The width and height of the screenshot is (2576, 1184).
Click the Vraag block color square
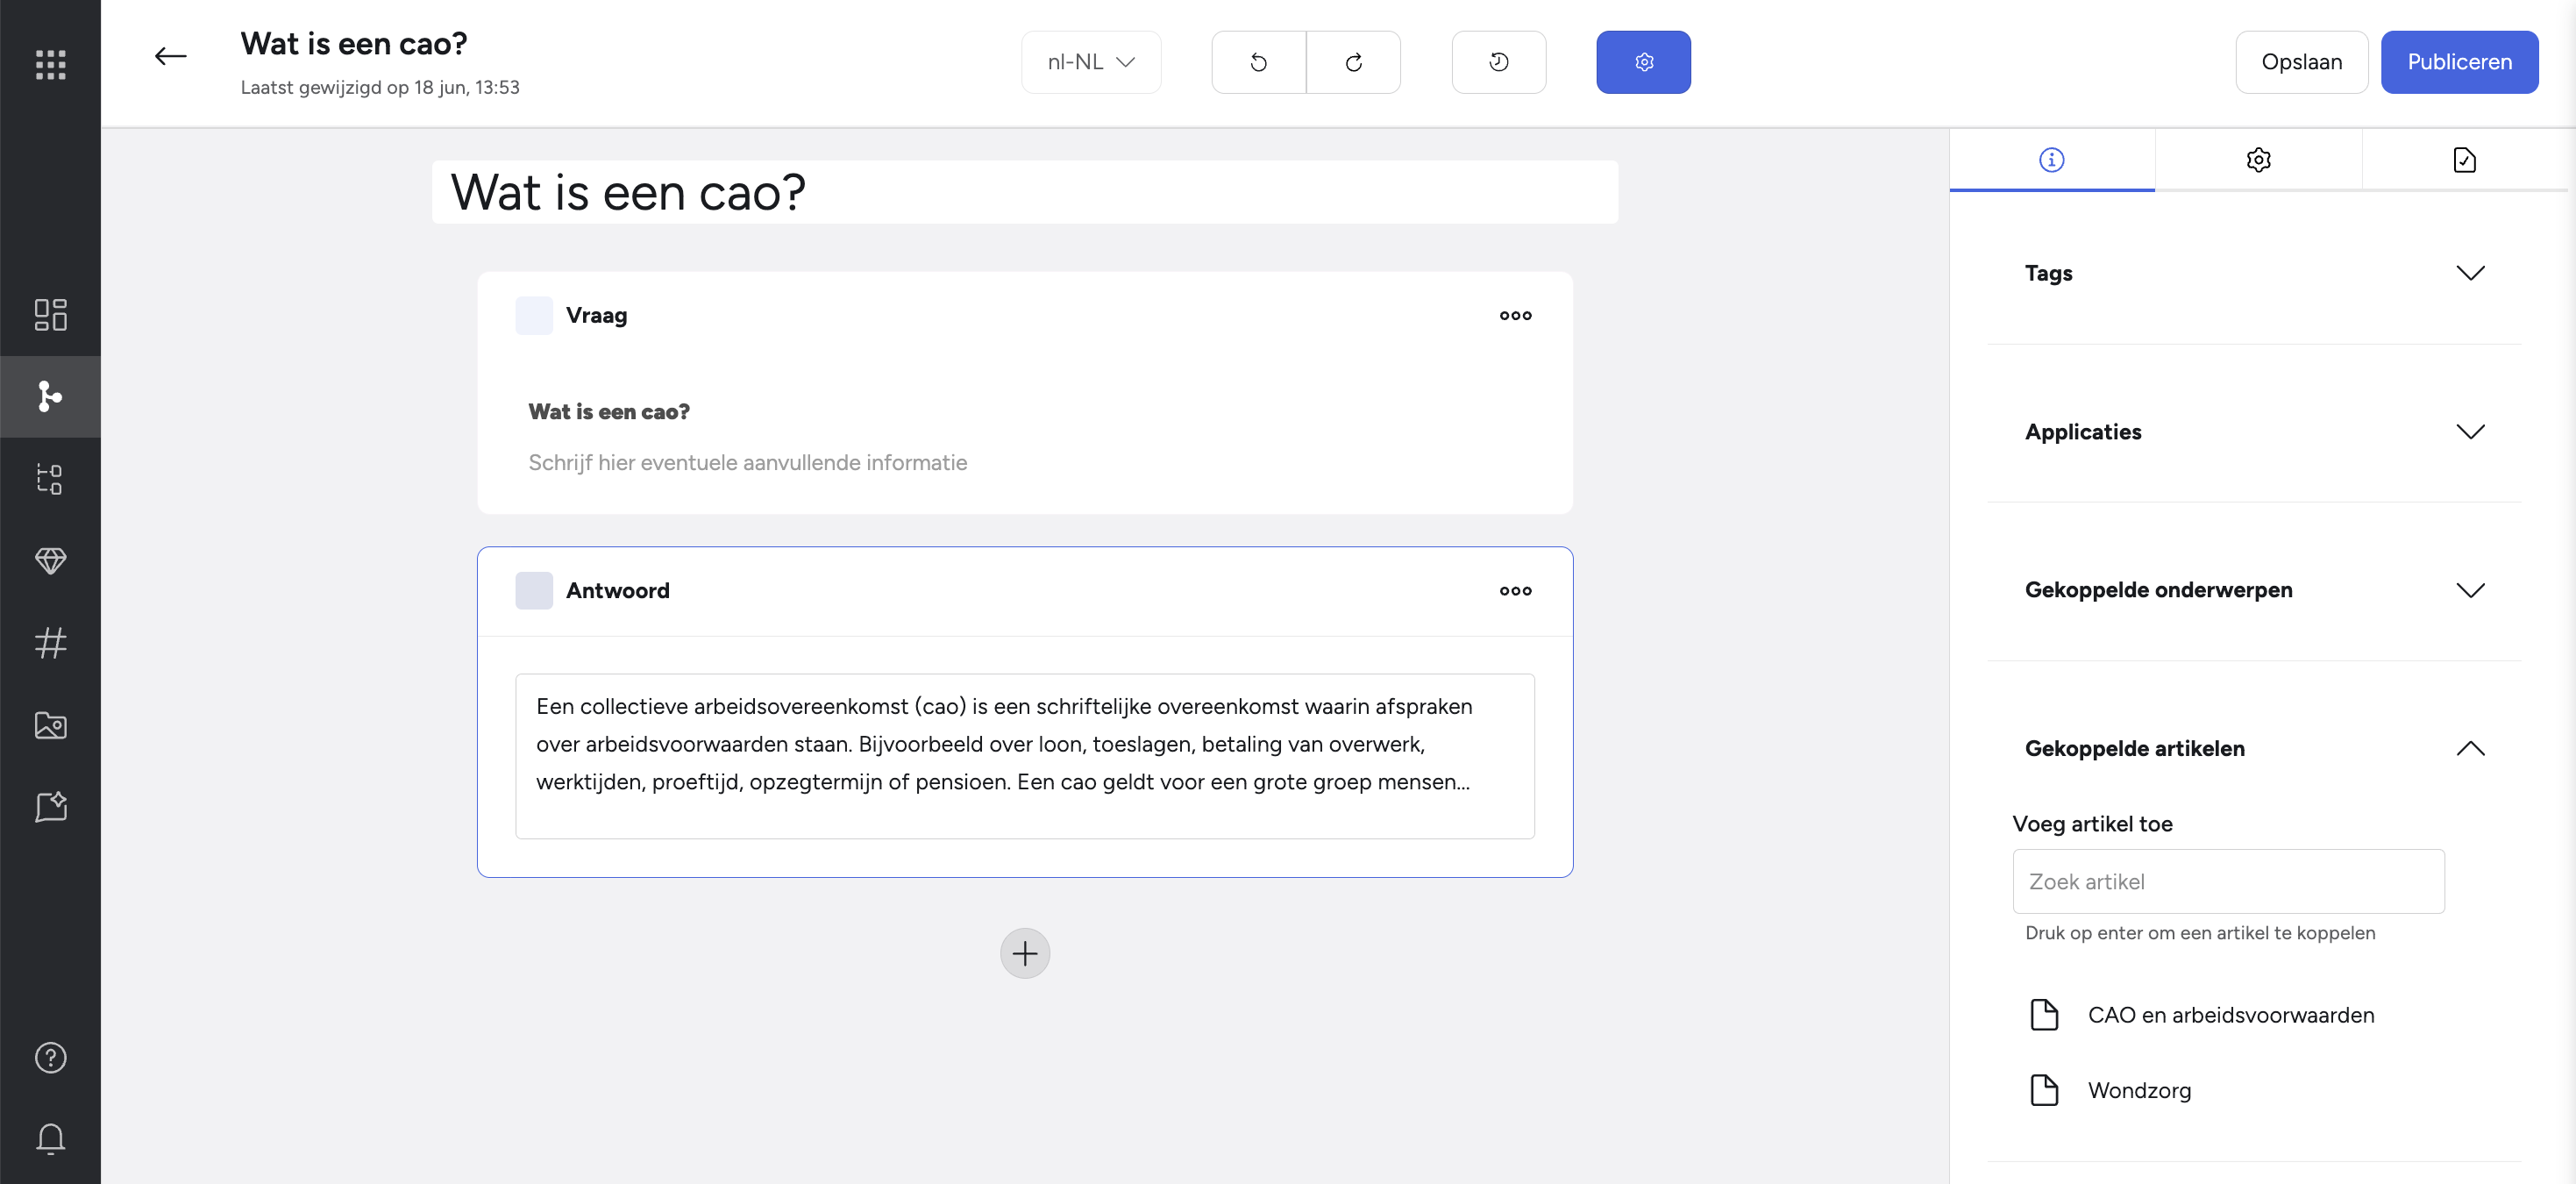coord(534,315)
